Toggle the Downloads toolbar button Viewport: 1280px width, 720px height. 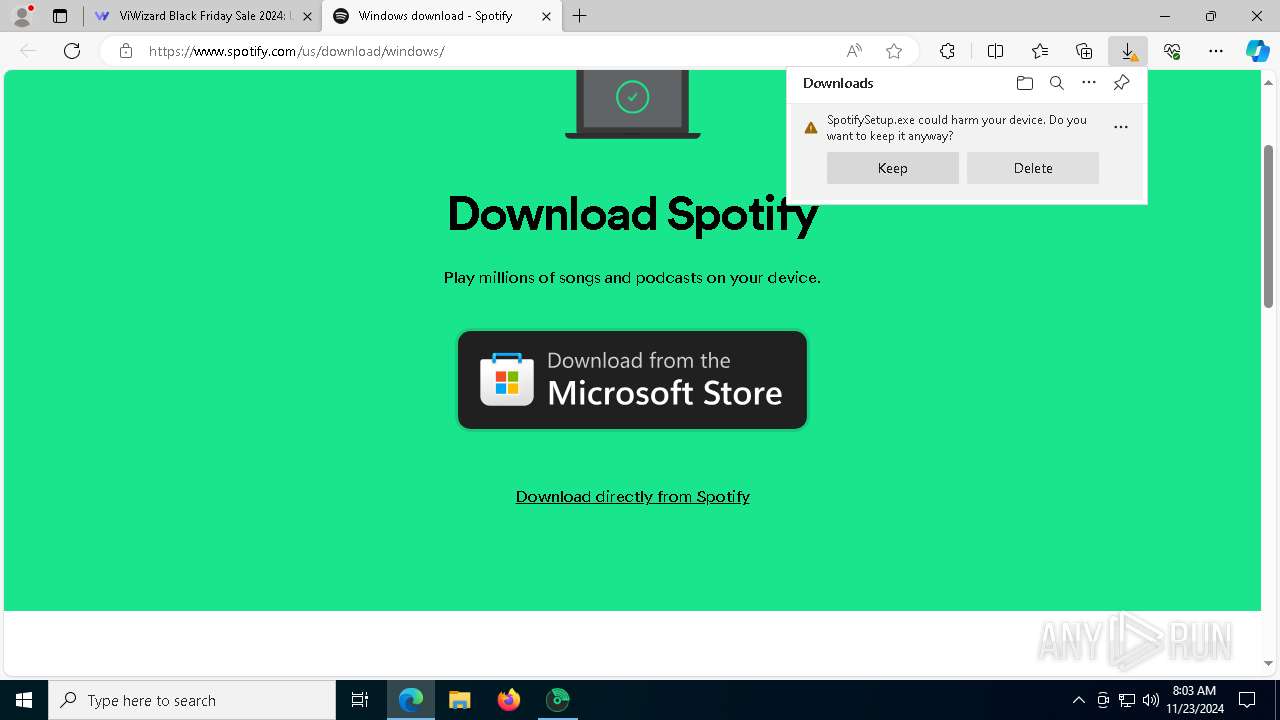[1128, 51]
